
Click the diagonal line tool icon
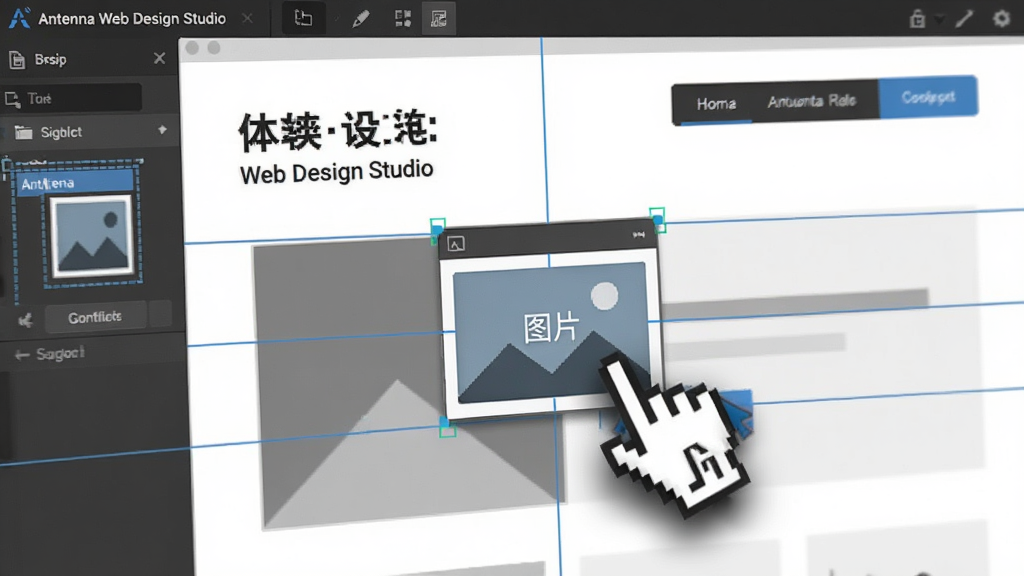[x=965, y=18]
